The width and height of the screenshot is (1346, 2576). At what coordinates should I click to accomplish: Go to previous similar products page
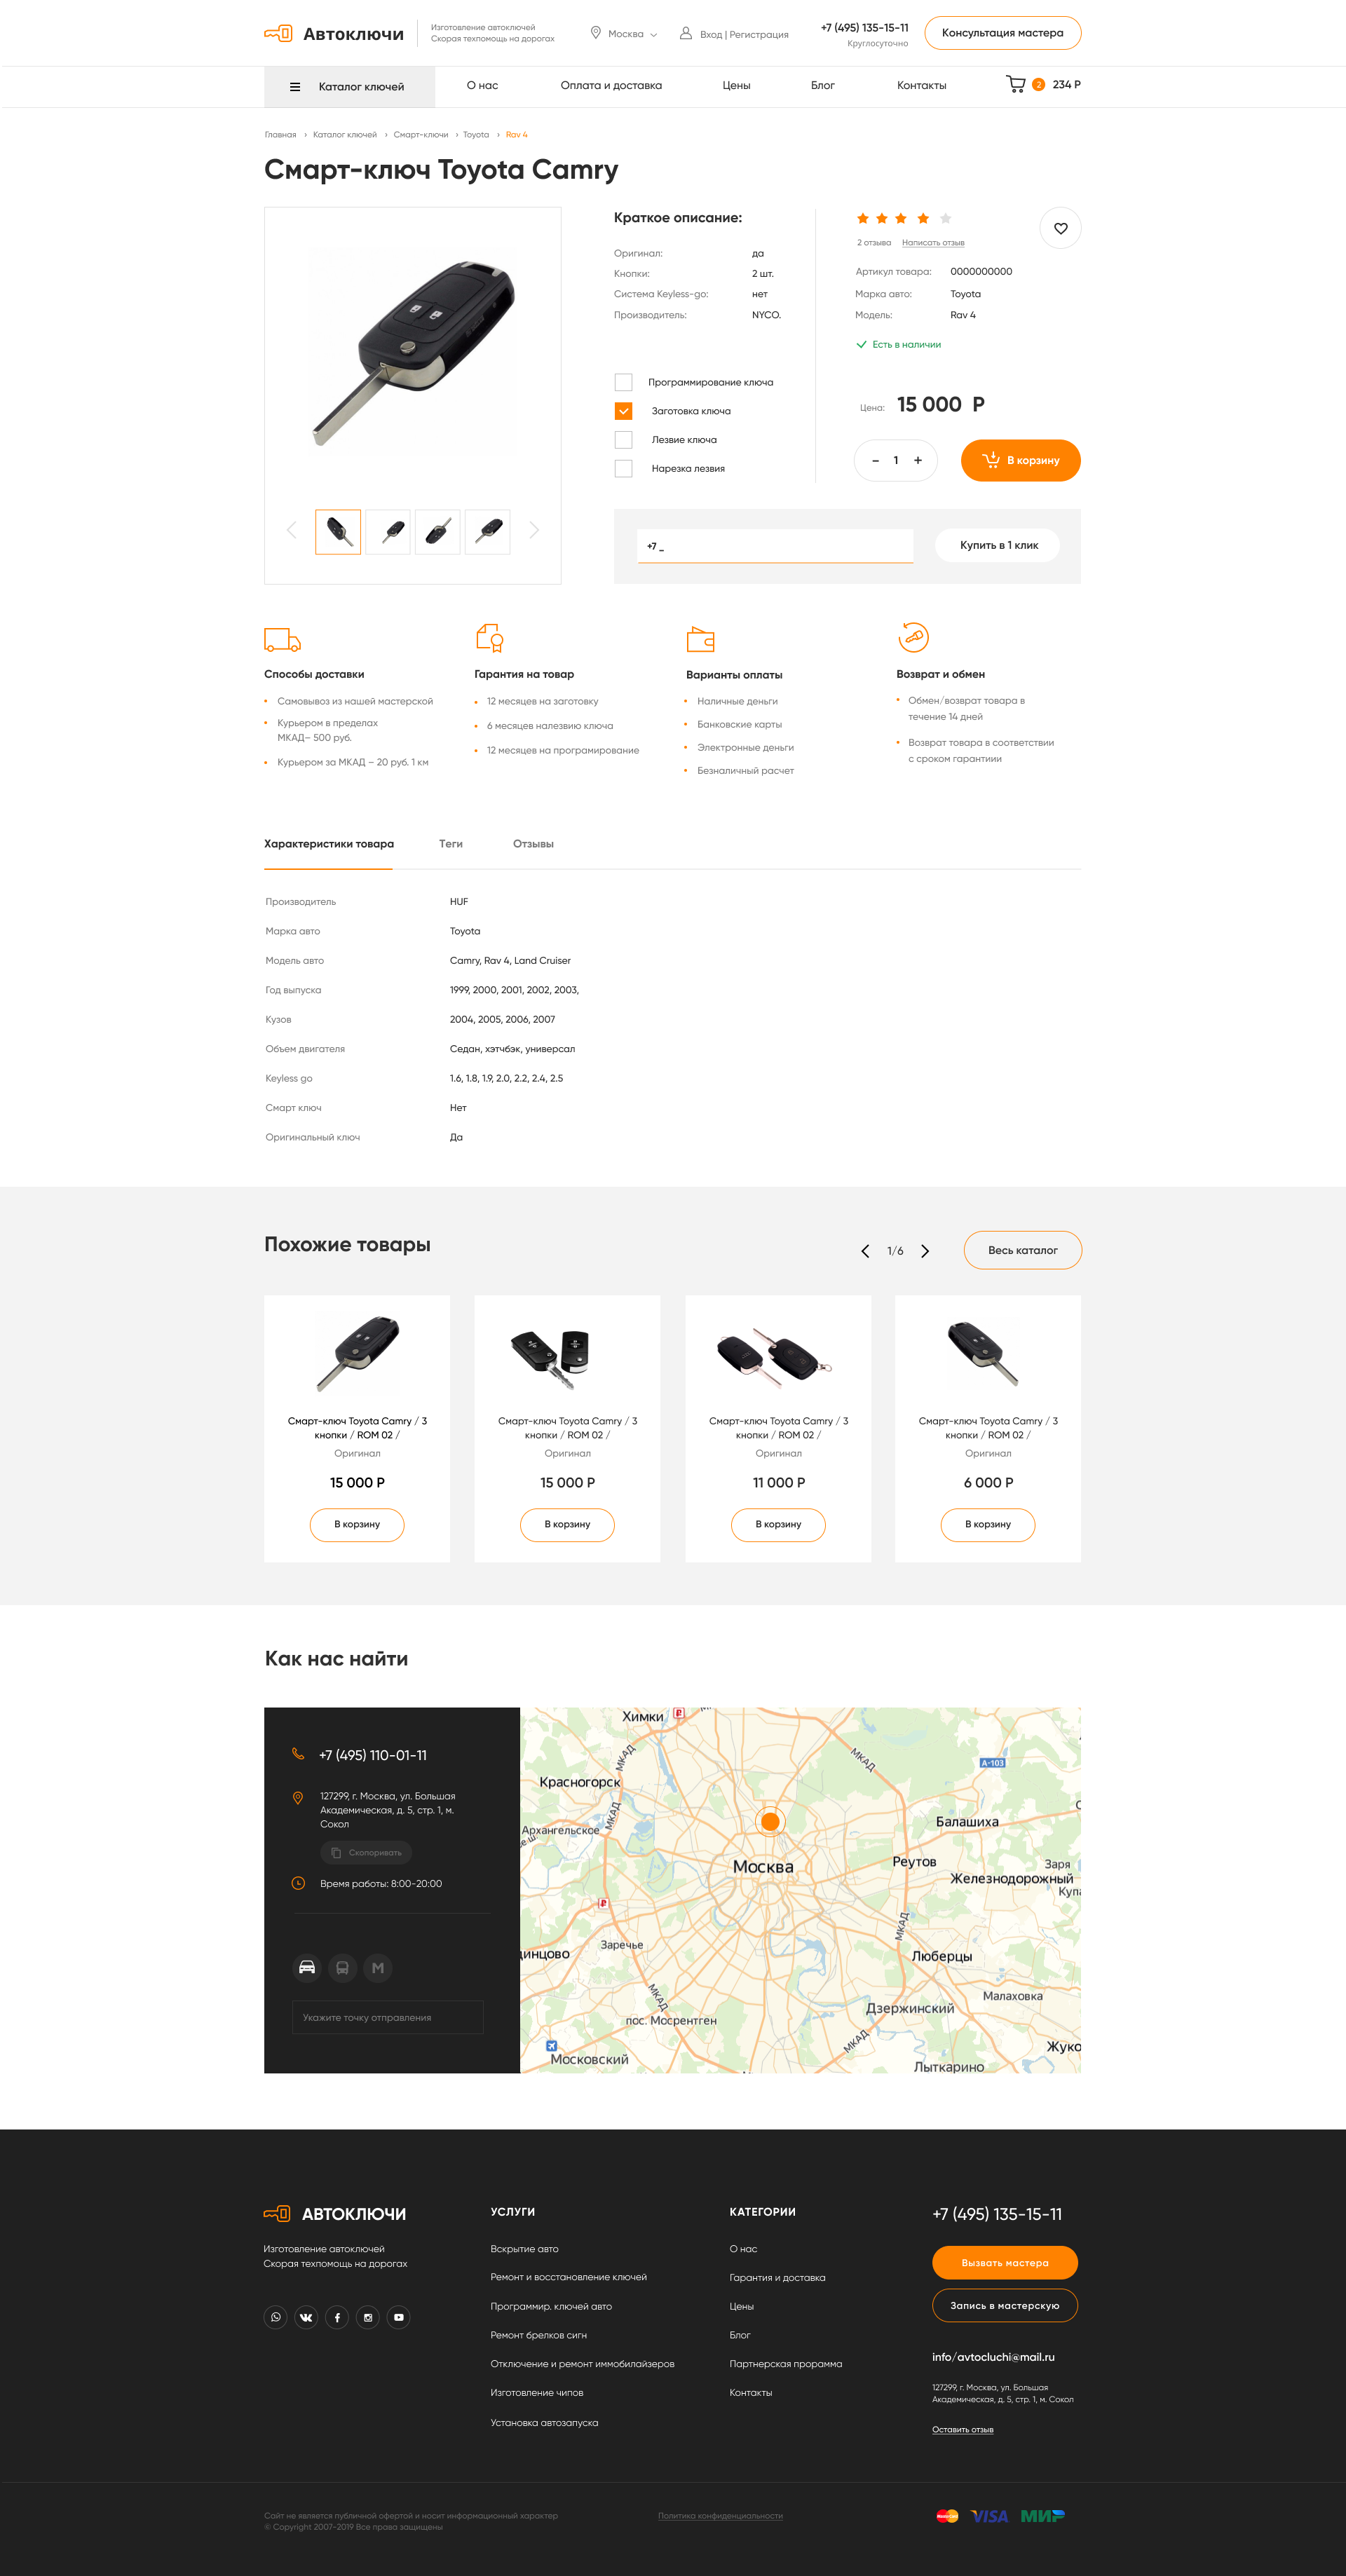[865, 1251]
